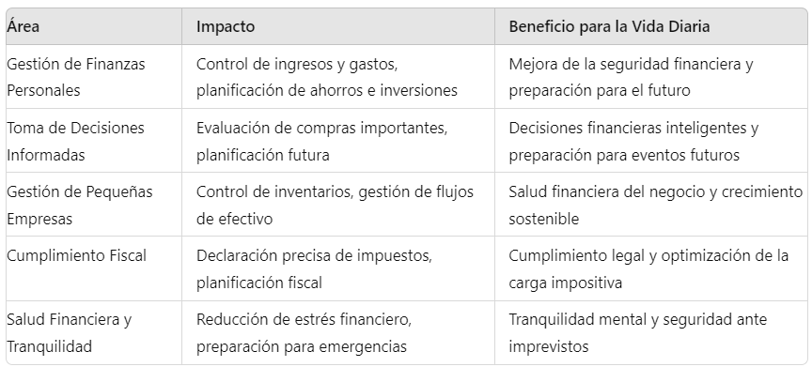Click the Salud financiera del negocio cell
This screenshot has height=367, width=812.
pyautogui.click(x=651, y=204)
